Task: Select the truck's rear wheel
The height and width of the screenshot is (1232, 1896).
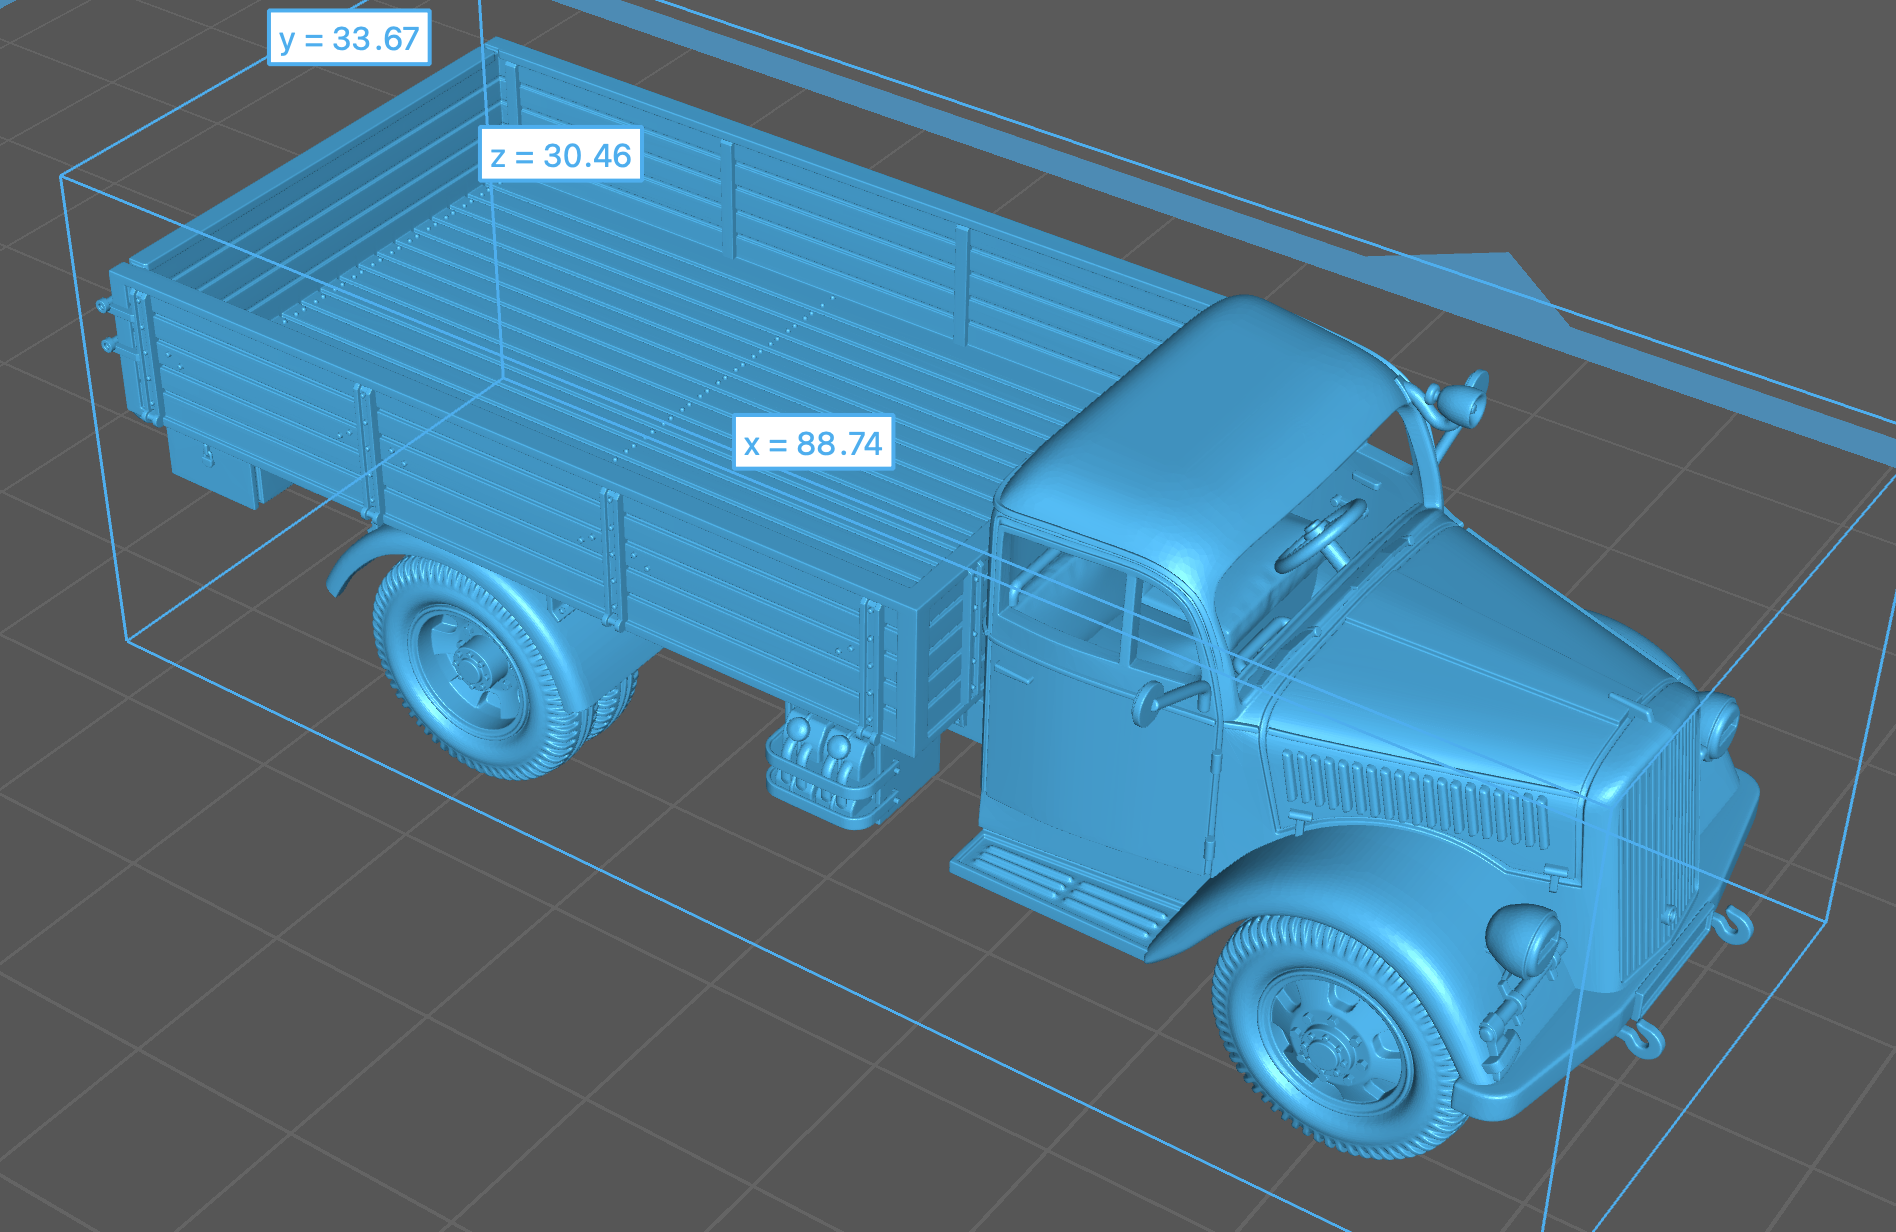Action: (x=470, y=665)
